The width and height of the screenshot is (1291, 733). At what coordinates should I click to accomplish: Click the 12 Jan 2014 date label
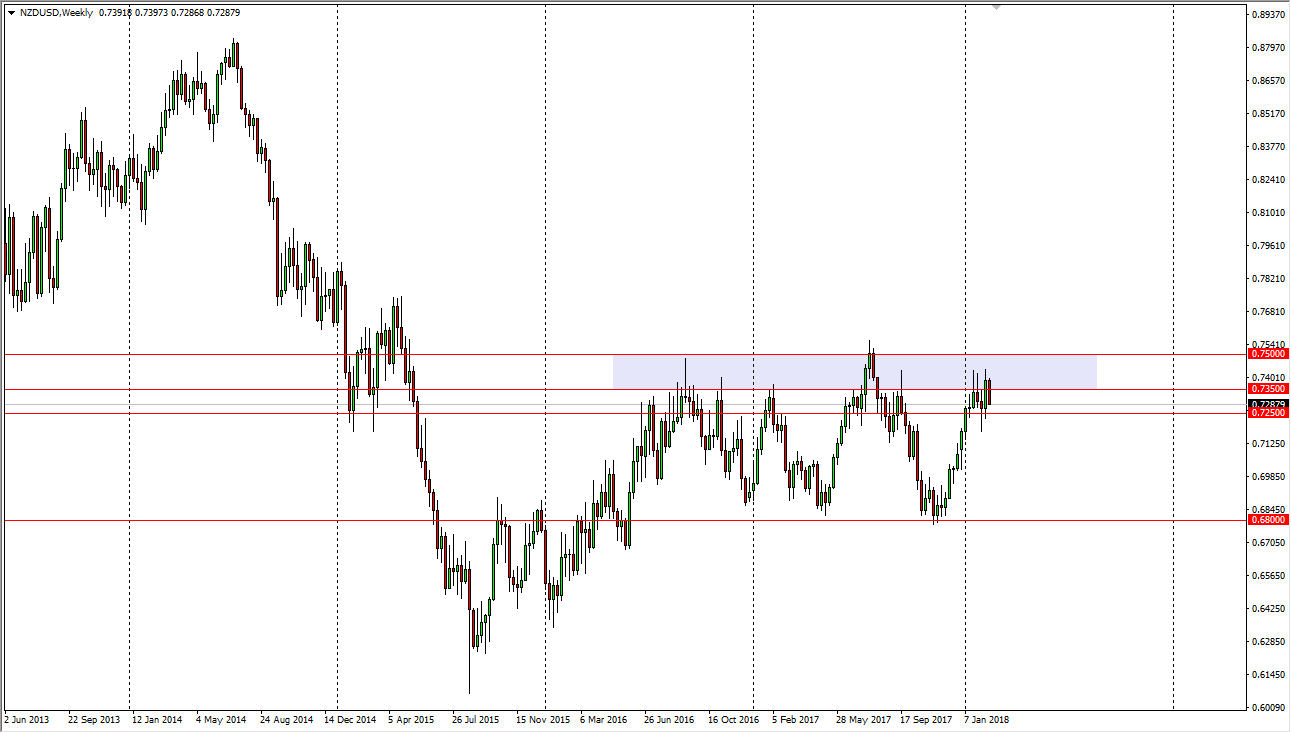tap(157, 719)
